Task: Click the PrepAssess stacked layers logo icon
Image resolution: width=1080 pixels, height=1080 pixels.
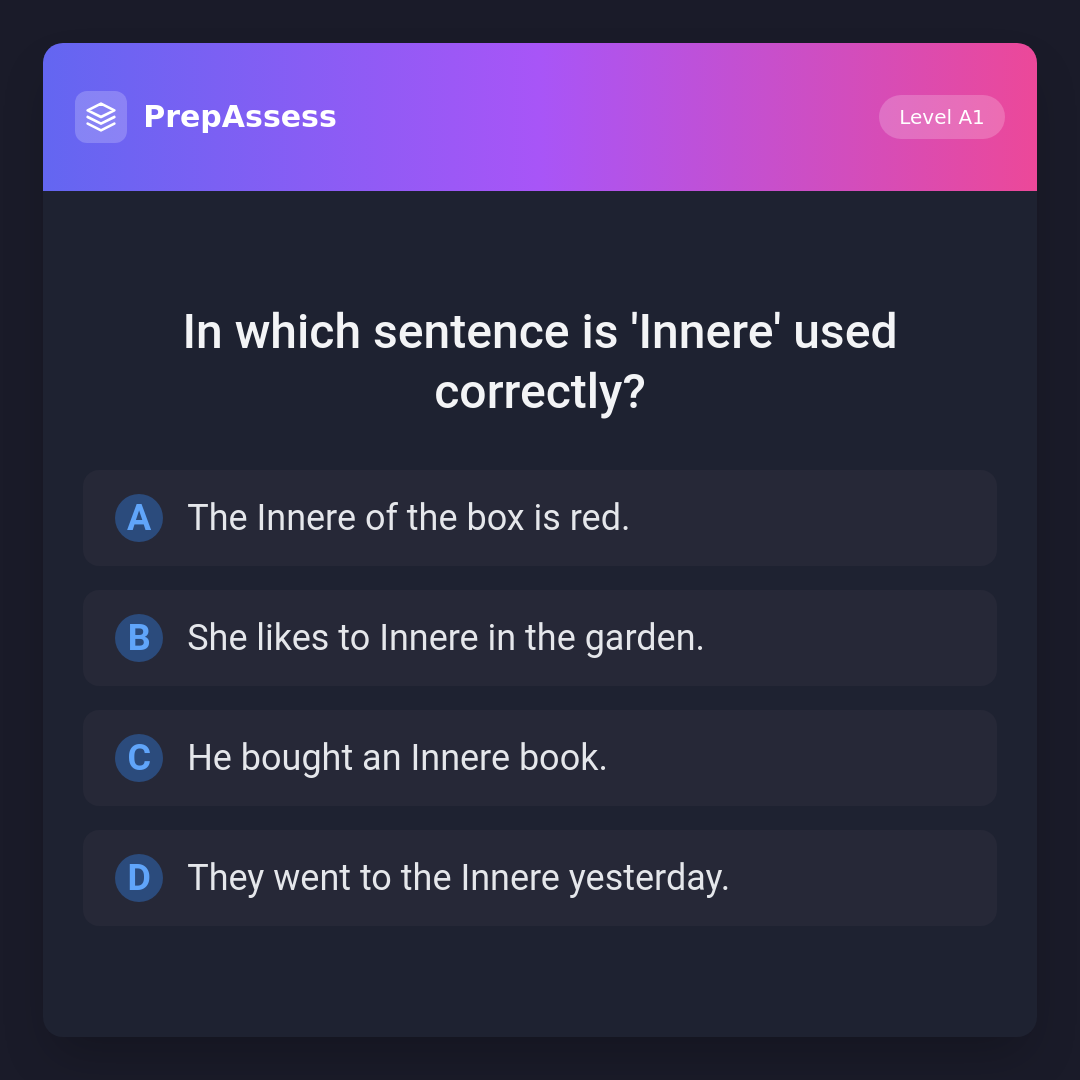Action: [101, 117]
